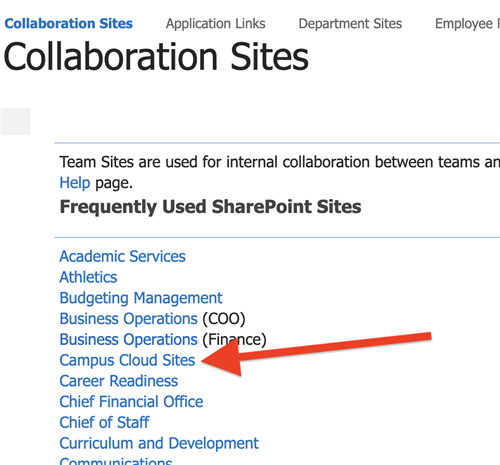This screenshot has height=465, width=500.
Task: Click the Team Sites description paragraph
Action: coord(280,172)
